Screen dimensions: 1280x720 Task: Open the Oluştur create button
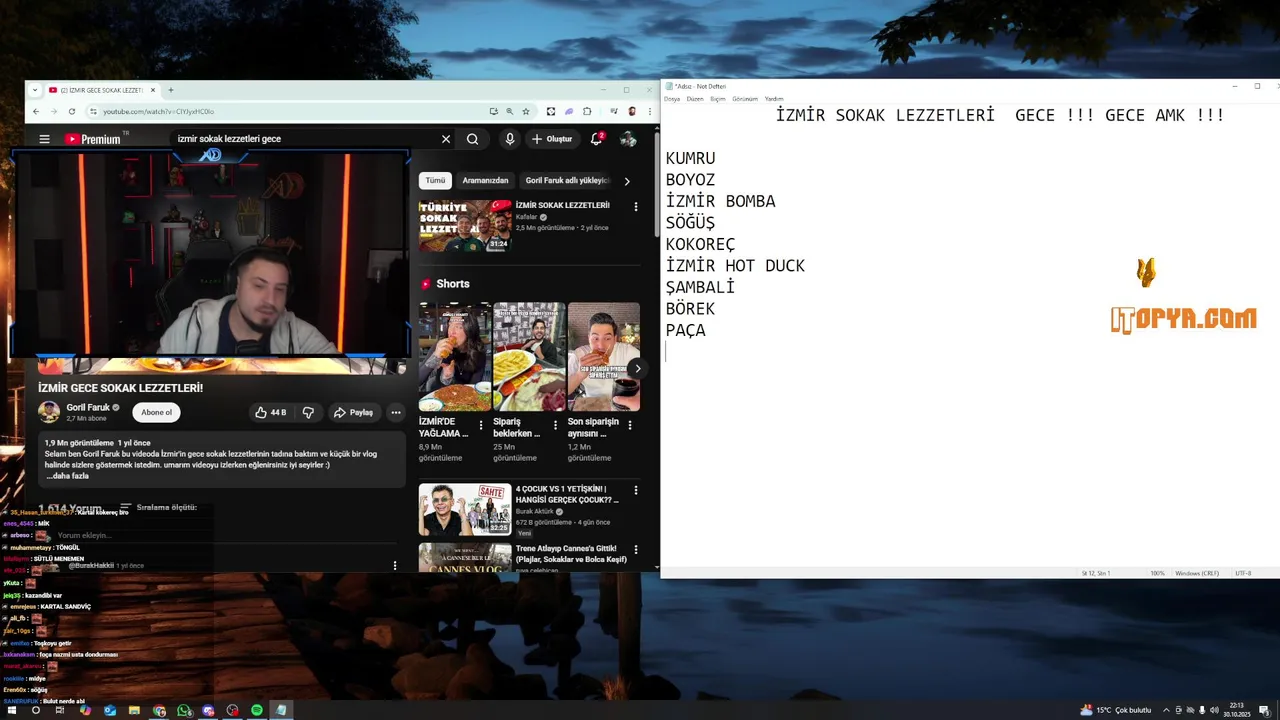click(x=552, y=139)
